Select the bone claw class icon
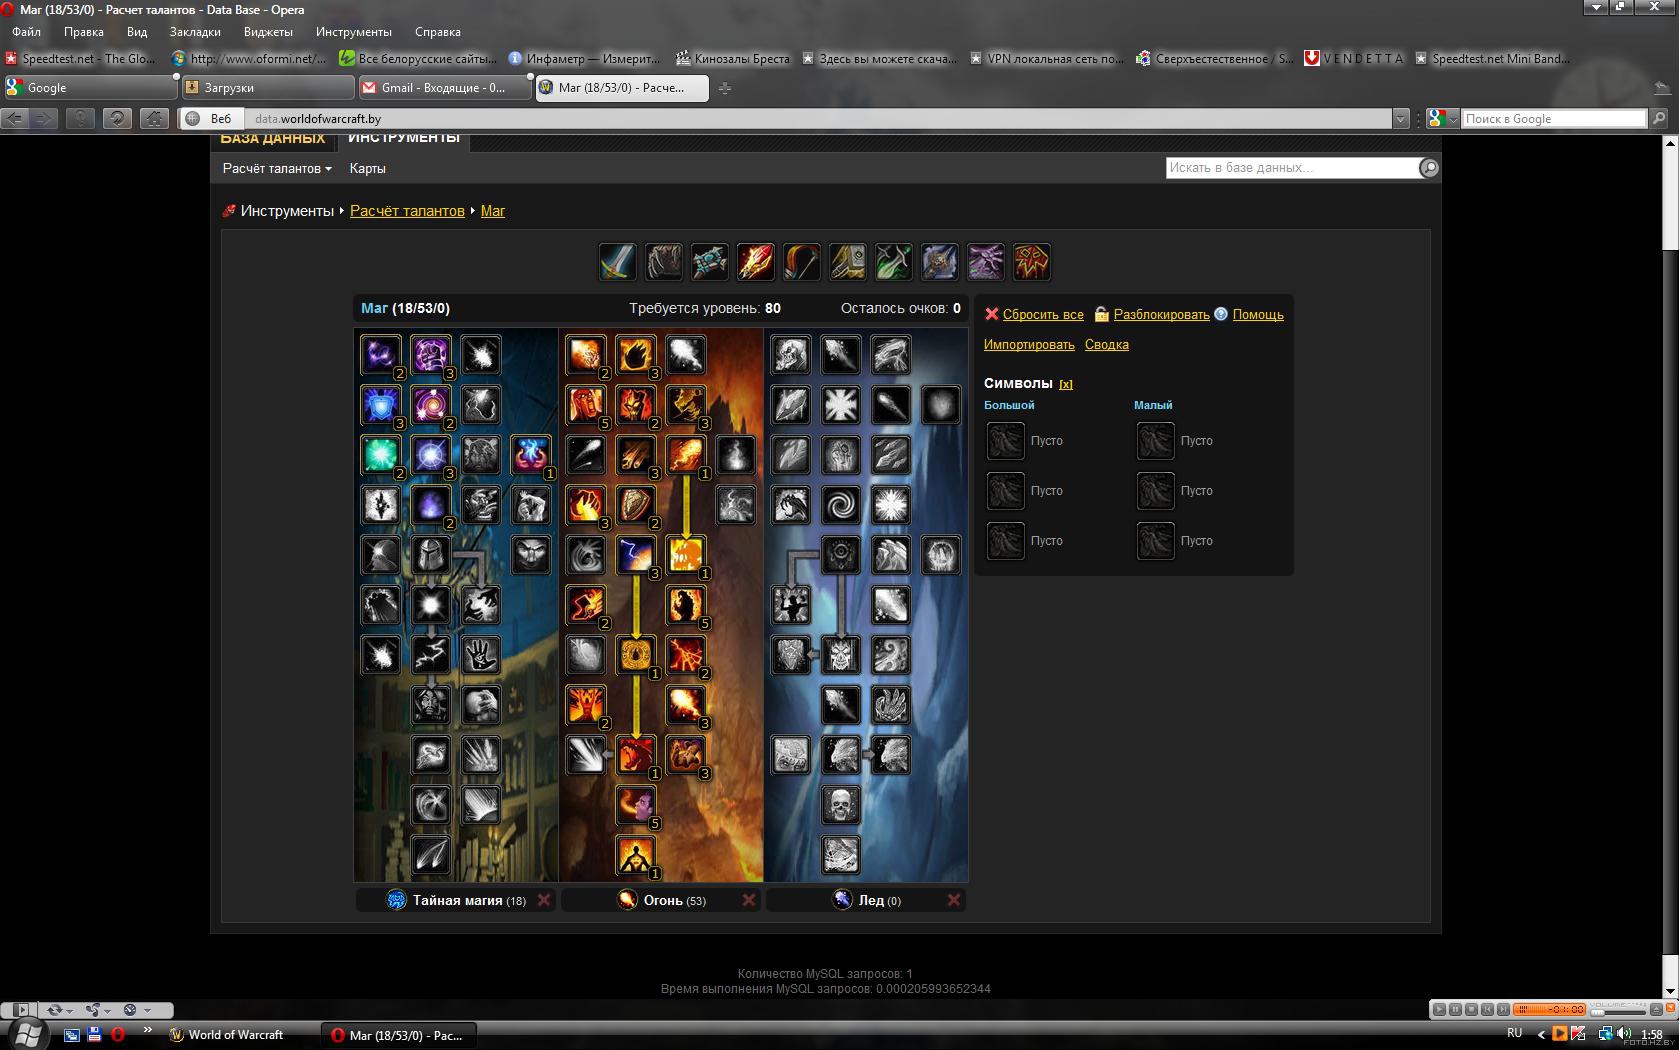The width and height of the screenshot is (1680, 1050). coord(664,262)
